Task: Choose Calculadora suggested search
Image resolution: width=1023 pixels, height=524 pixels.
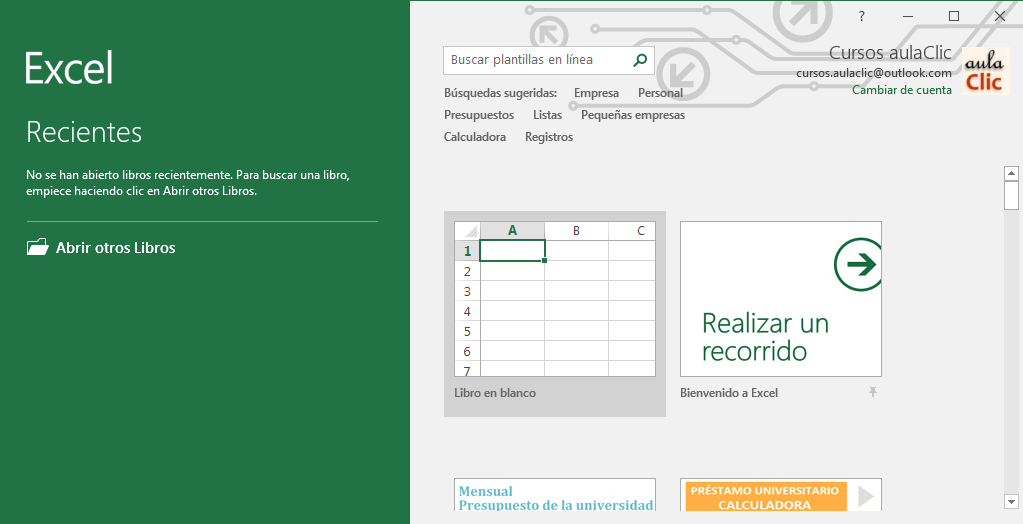Action: click(475, 137)
